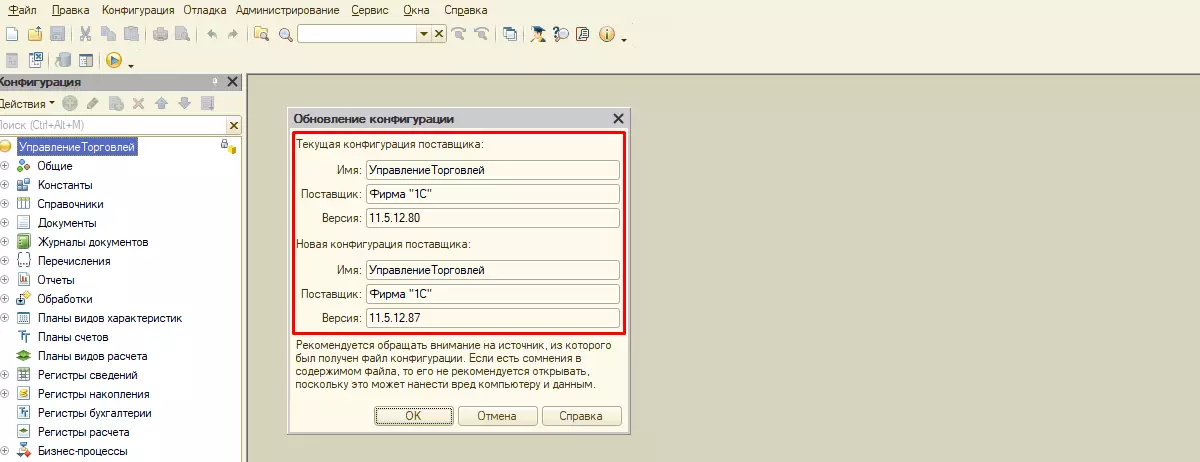This screenshot has height=462, width=1200.
Task: Undo the last action with arrow icon
Action: pos(211,34)
